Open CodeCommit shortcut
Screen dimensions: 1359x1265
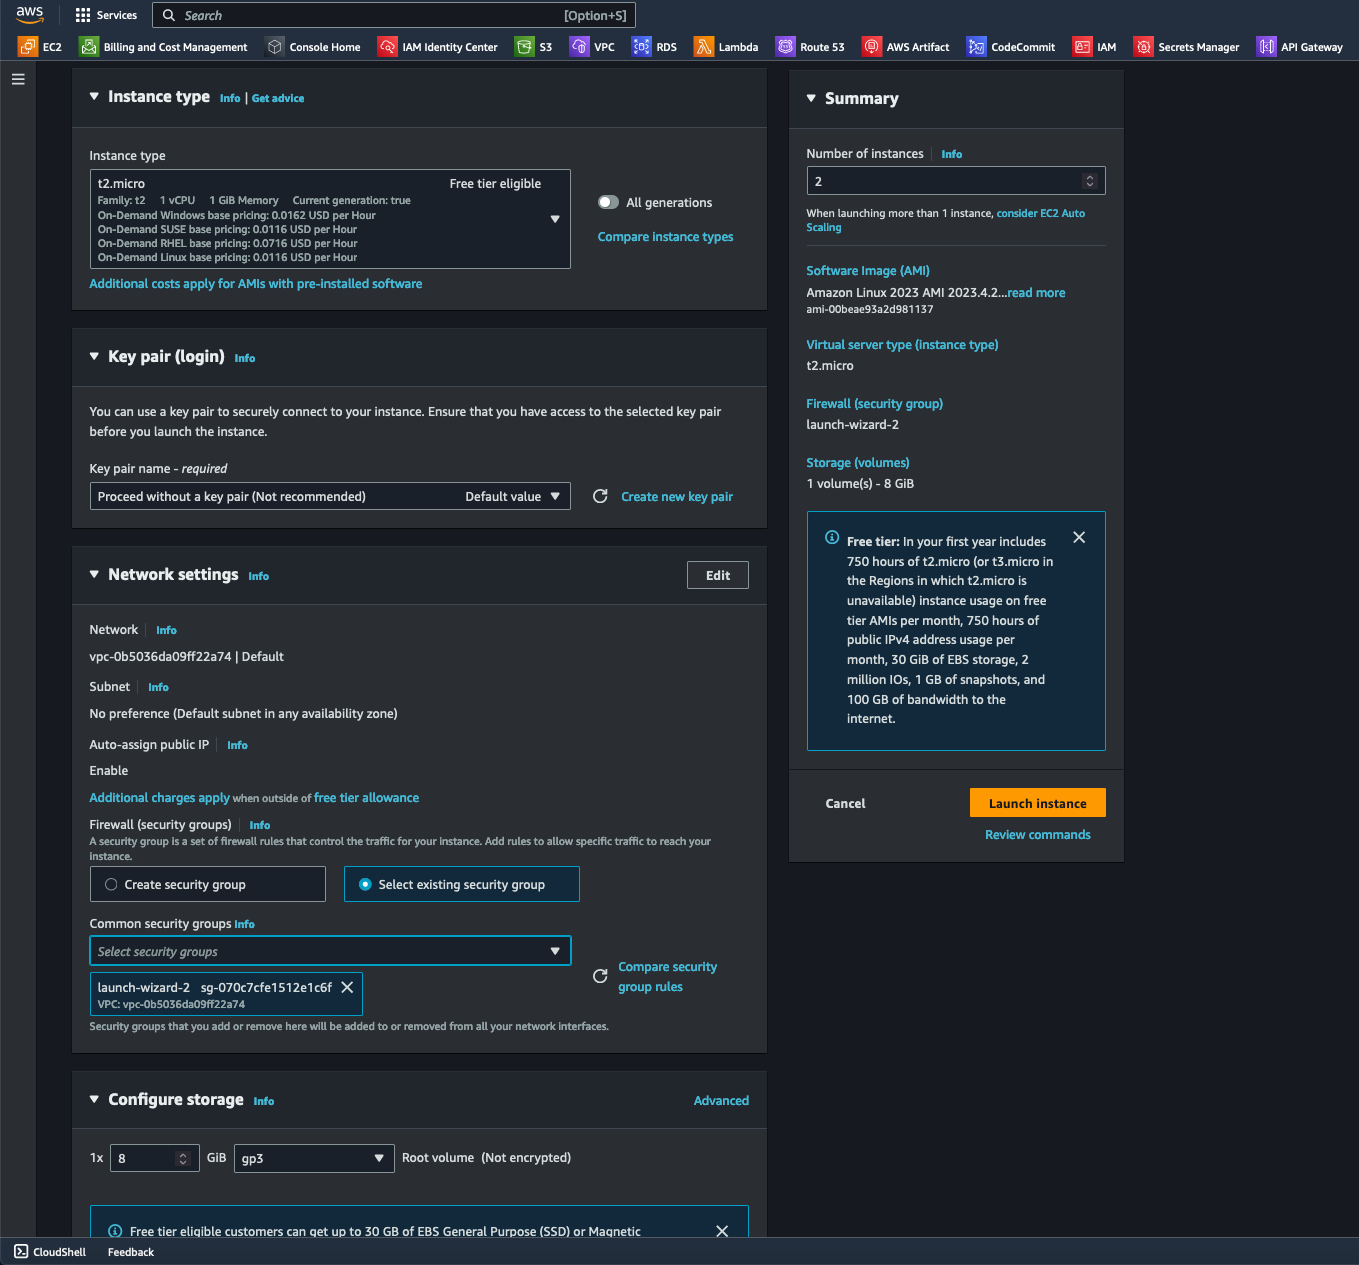pos(1012,47)
